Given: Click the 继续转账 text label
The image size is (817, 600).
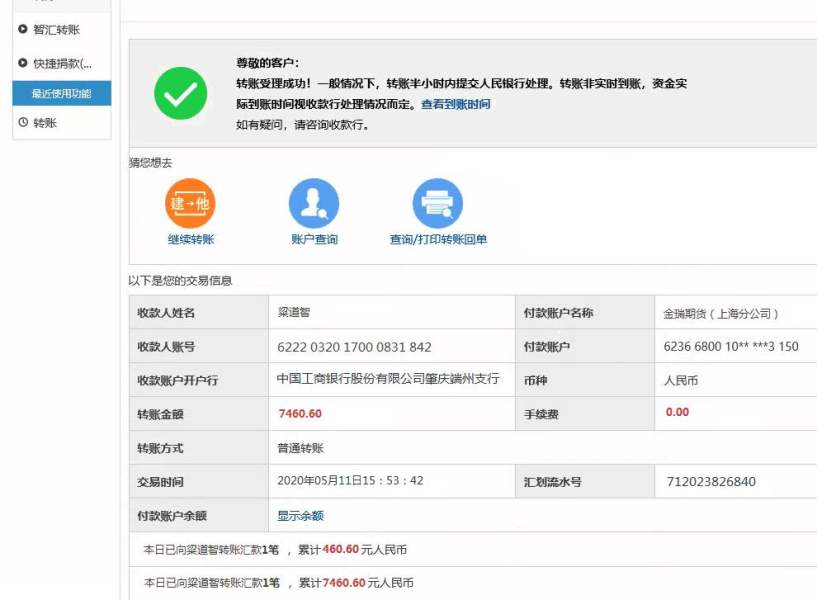Looking at the screenshot, I should point(190,239).
